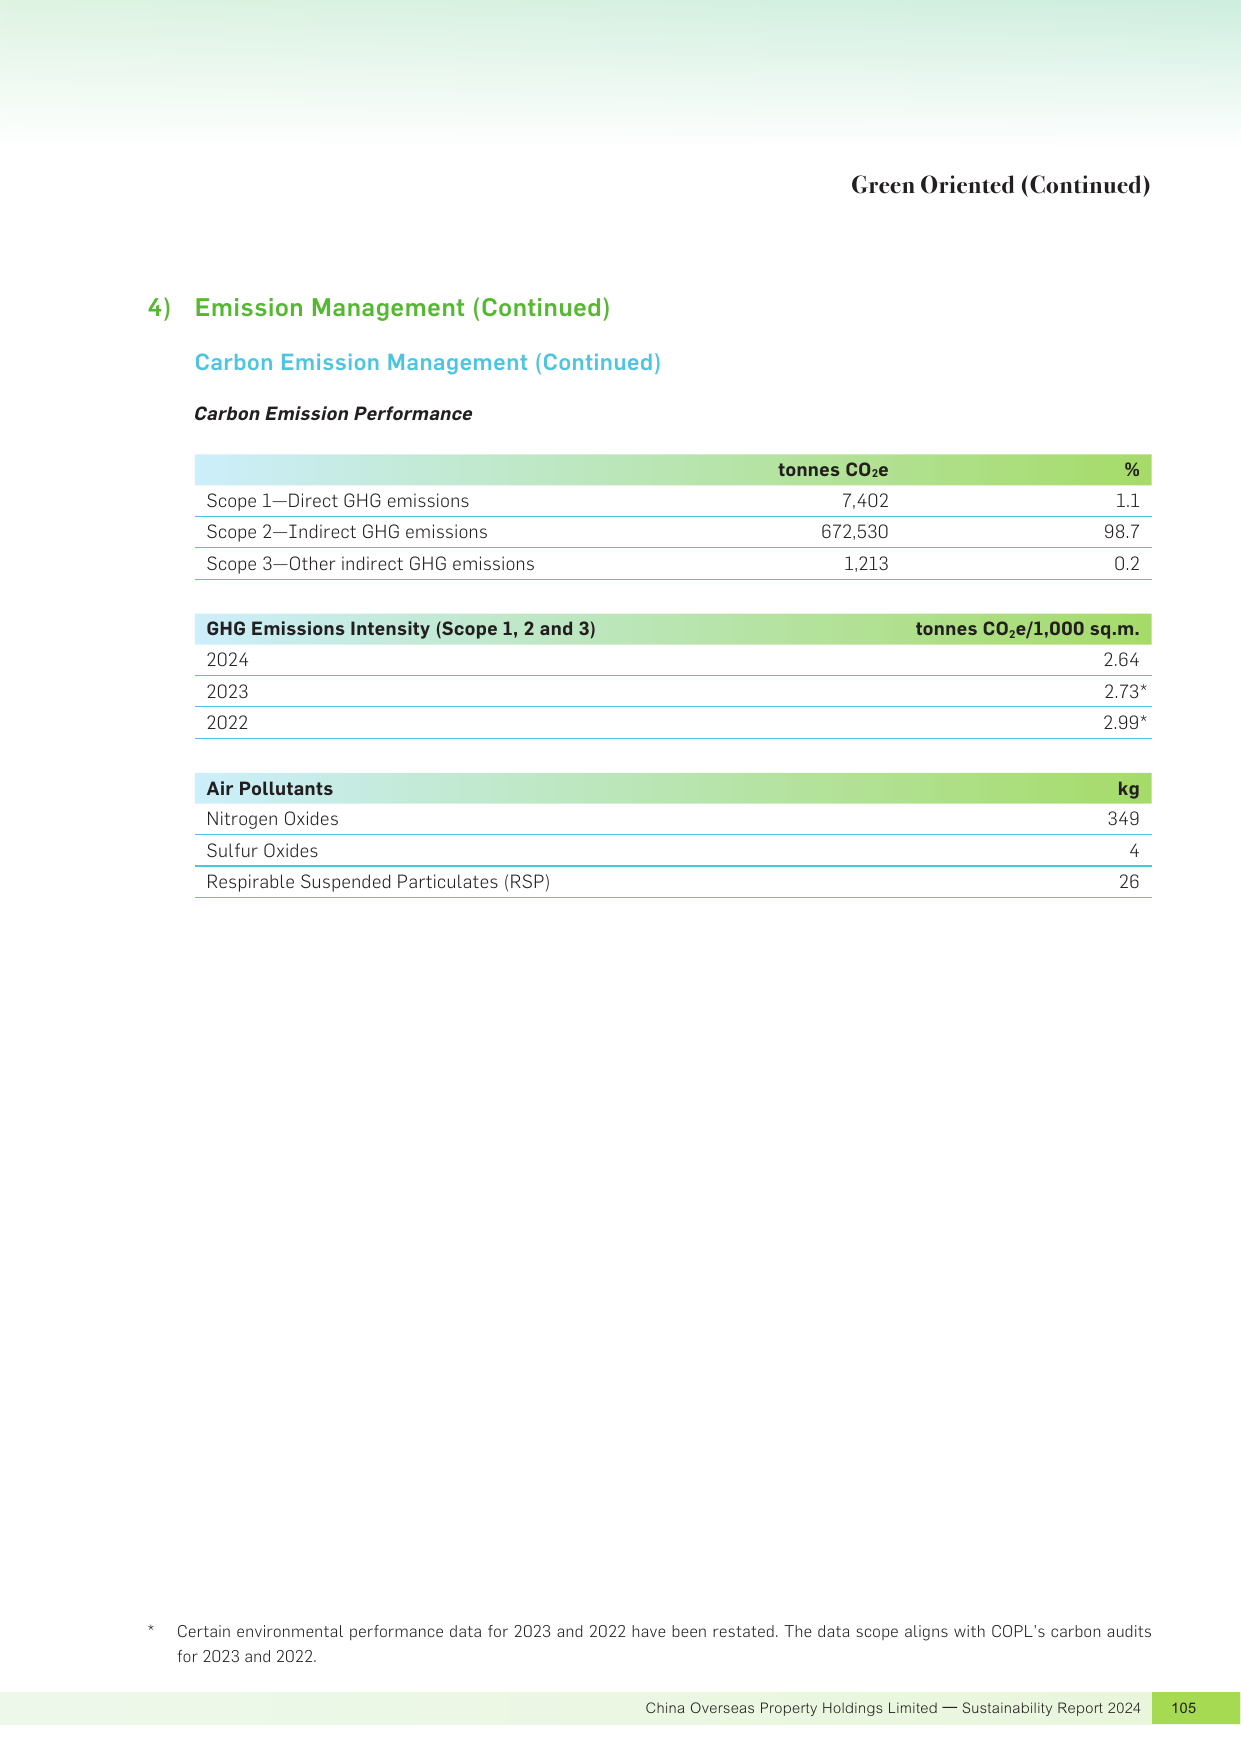
Task: Click the 'Carbon Emission Management (Continued)' subheading
Action: (x=428, y=362)
